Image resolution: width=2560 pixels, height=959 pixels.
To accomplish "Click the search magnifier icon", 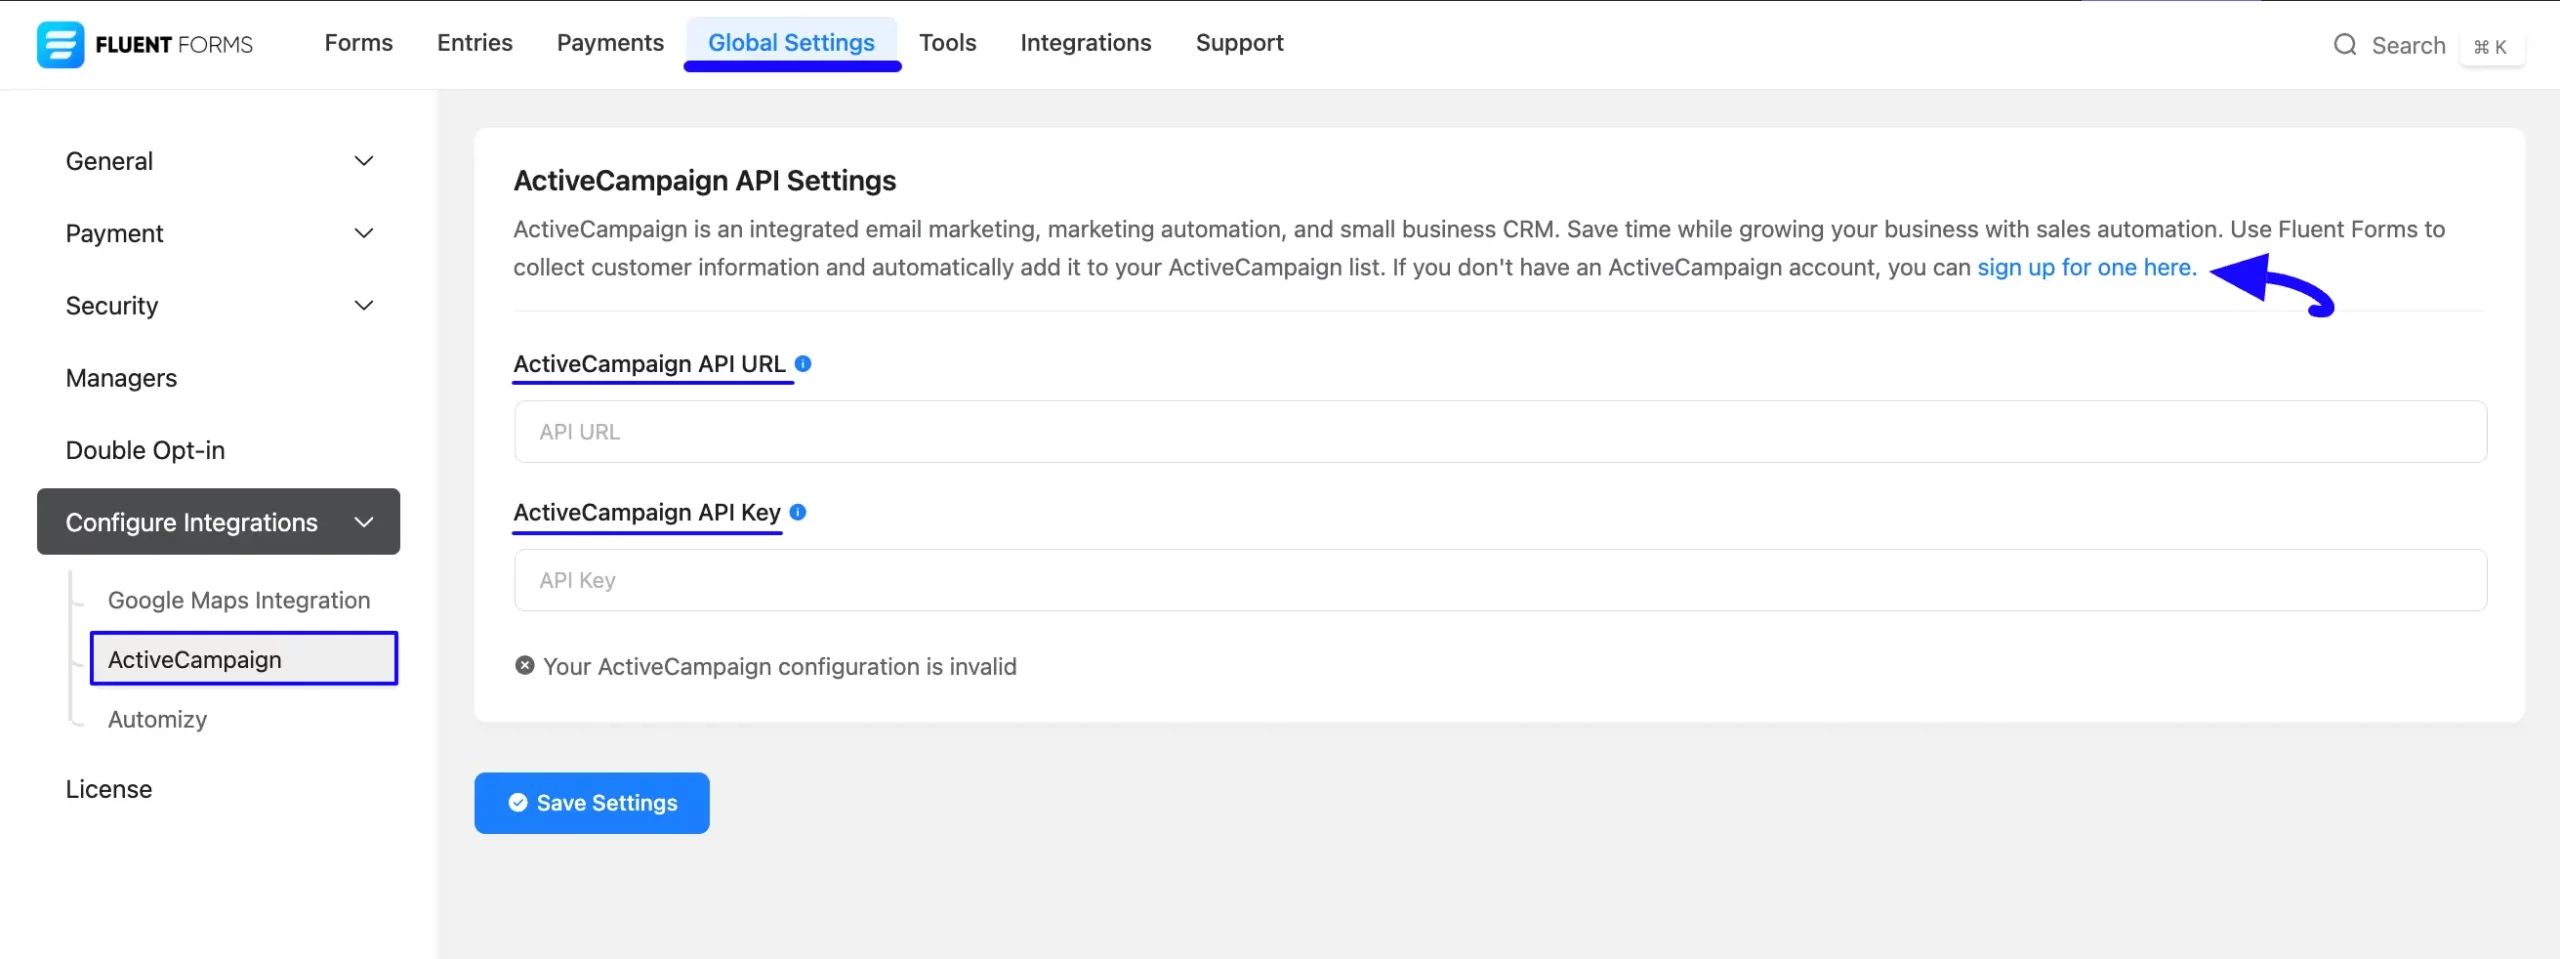I will pos(2345,45).
